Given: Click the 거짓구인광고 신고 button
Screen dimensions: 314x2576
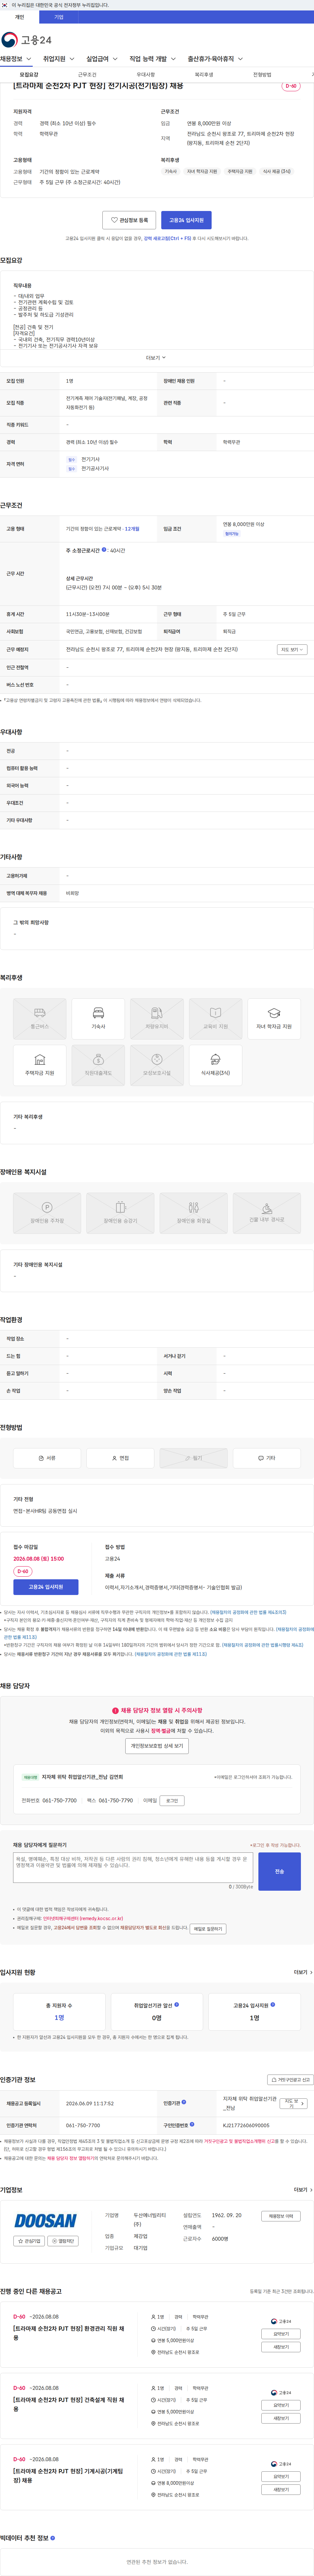Looking at the screenshot, I should pyautogui.click(x=290, y=2080).
